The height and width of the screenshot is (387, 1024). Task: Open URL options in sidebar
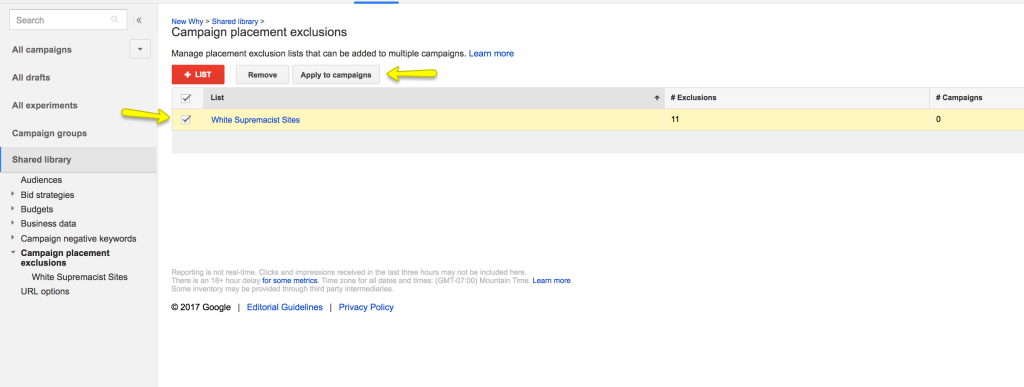tap(45, 291)
